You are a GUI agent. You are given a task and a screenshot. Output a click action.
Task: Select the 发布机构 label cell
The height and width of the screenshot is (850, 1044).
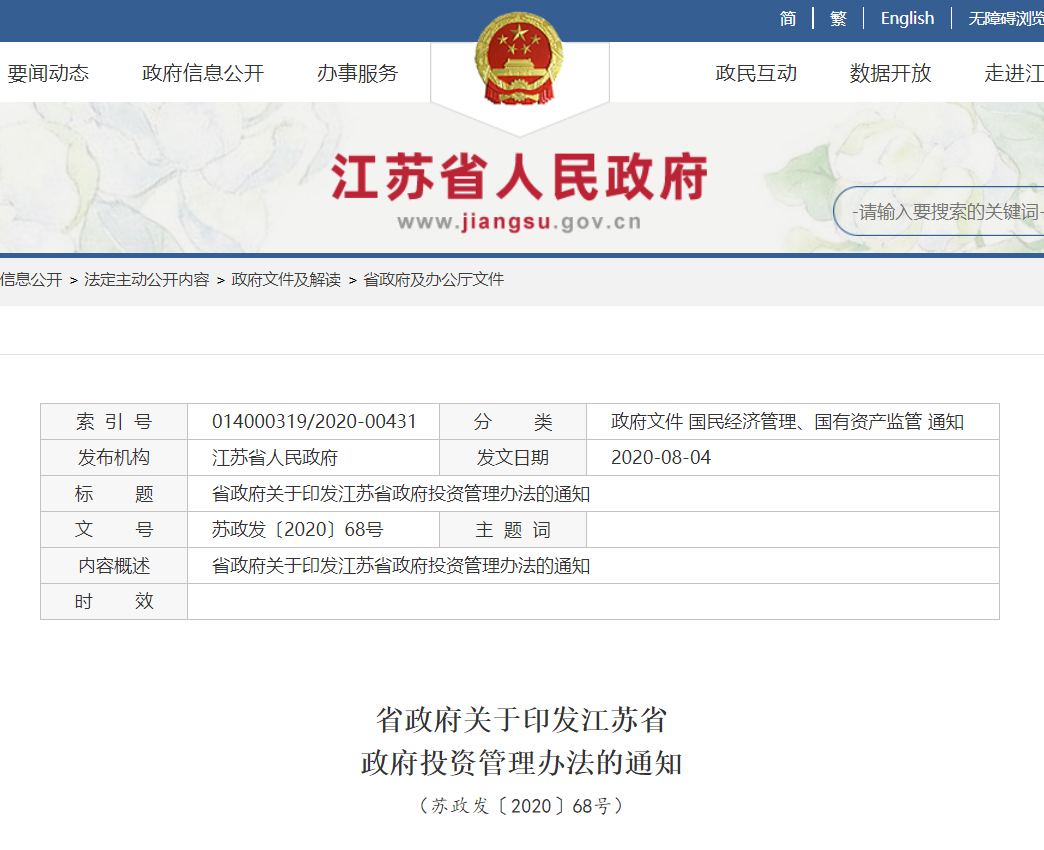[x=114, y=457]
